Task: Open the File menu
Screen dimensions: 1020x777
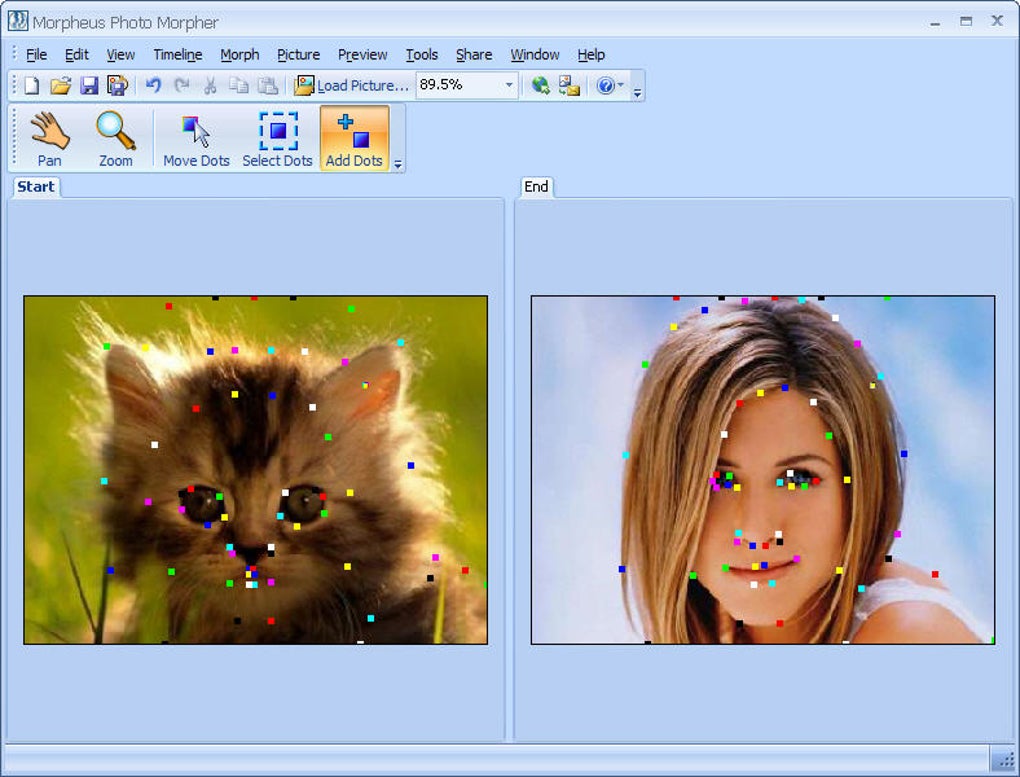Action: point(36,55)
